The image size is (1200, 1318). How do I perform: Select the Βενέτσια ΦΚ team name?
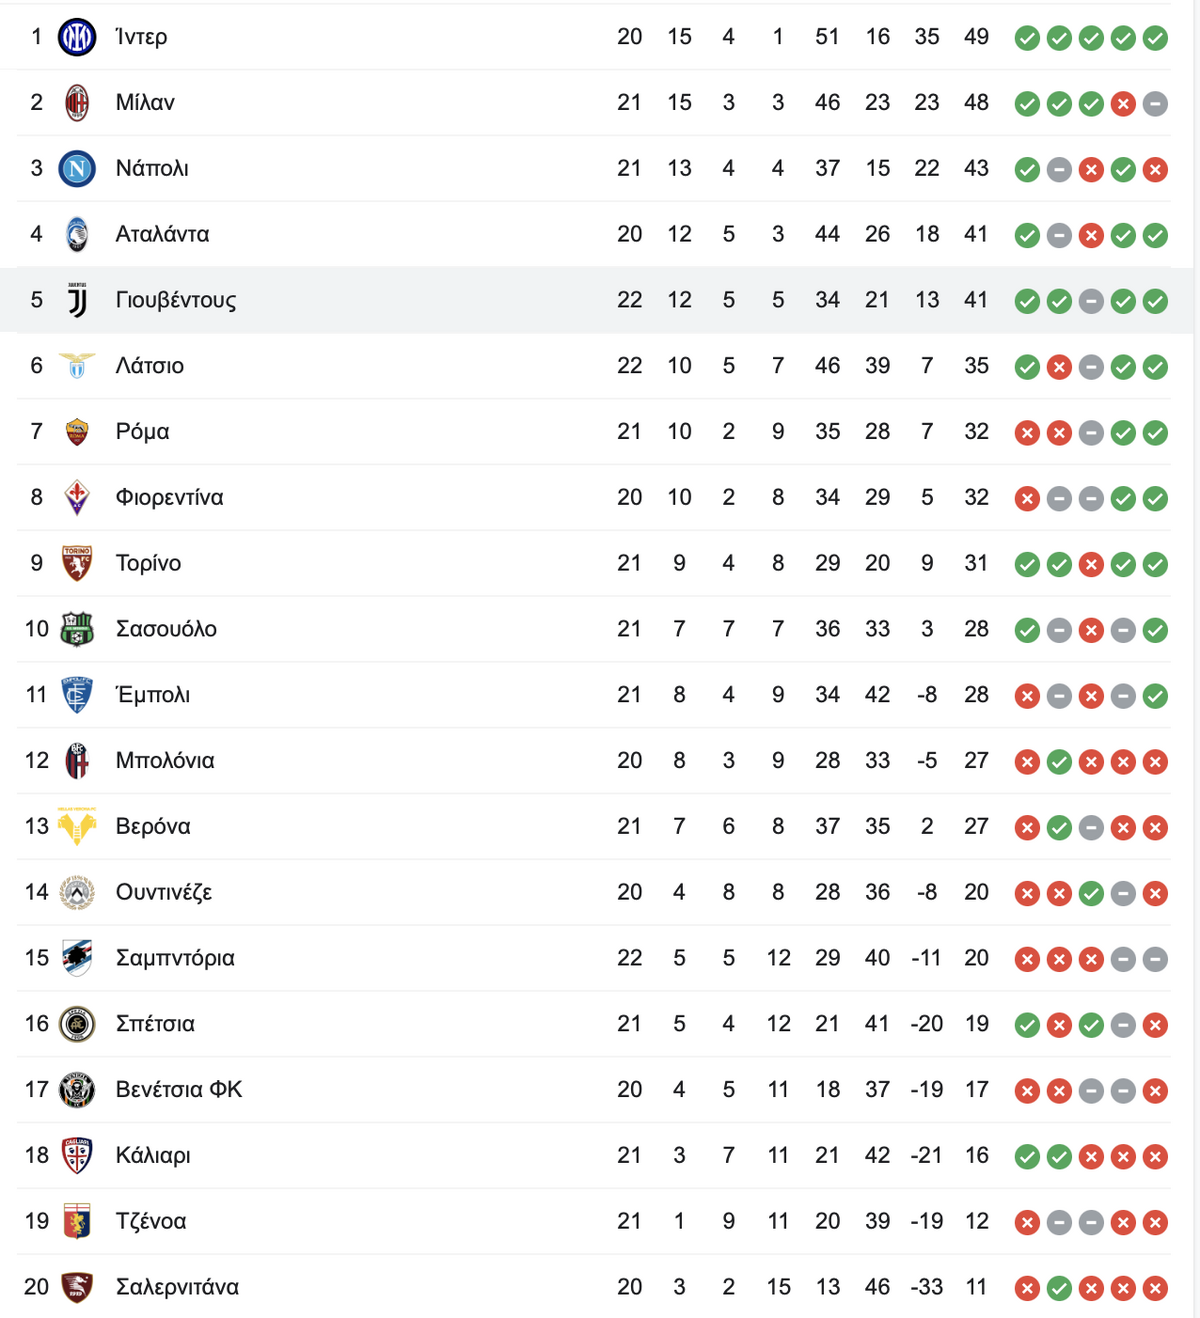click(179, 1089)
